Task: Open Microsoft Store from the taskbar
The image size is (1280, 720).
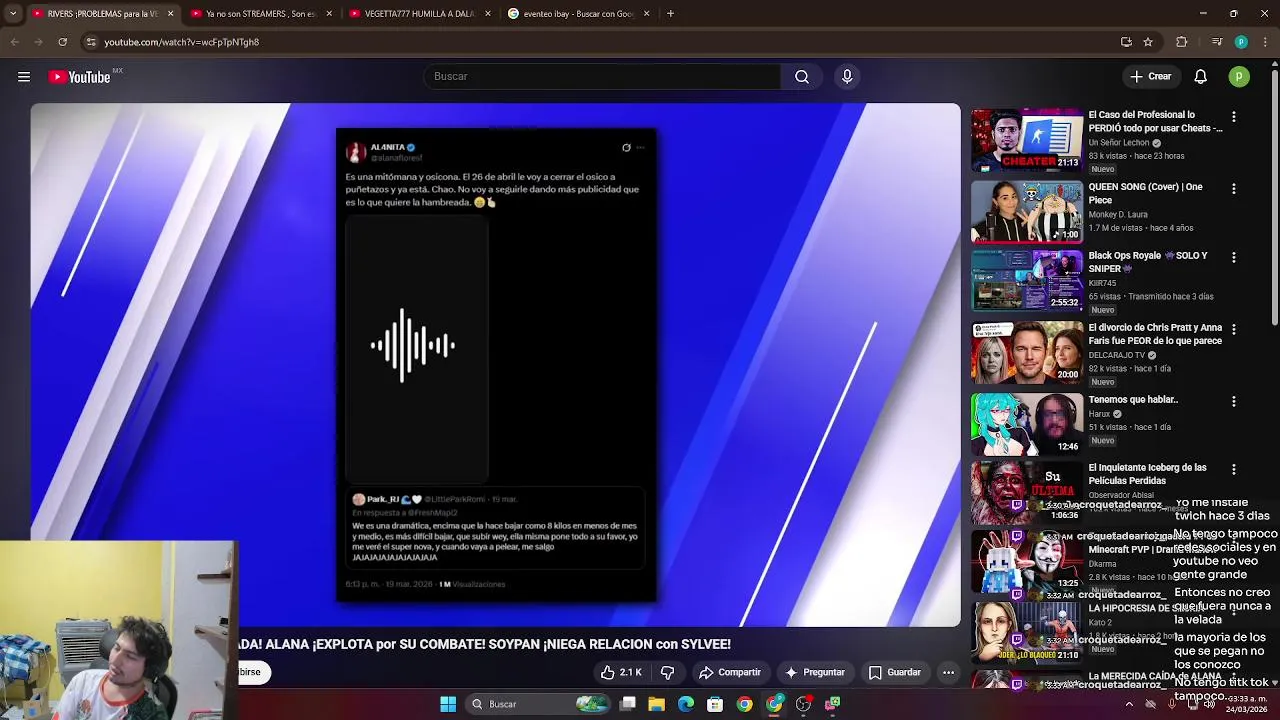Action: 715,704
